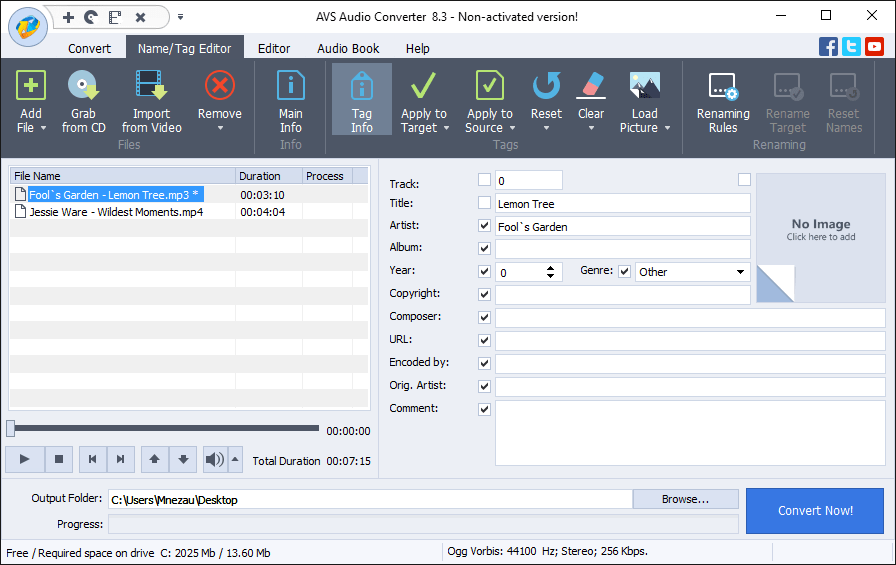Expand the Remove dropdown arrow

[x=220, y=129]
